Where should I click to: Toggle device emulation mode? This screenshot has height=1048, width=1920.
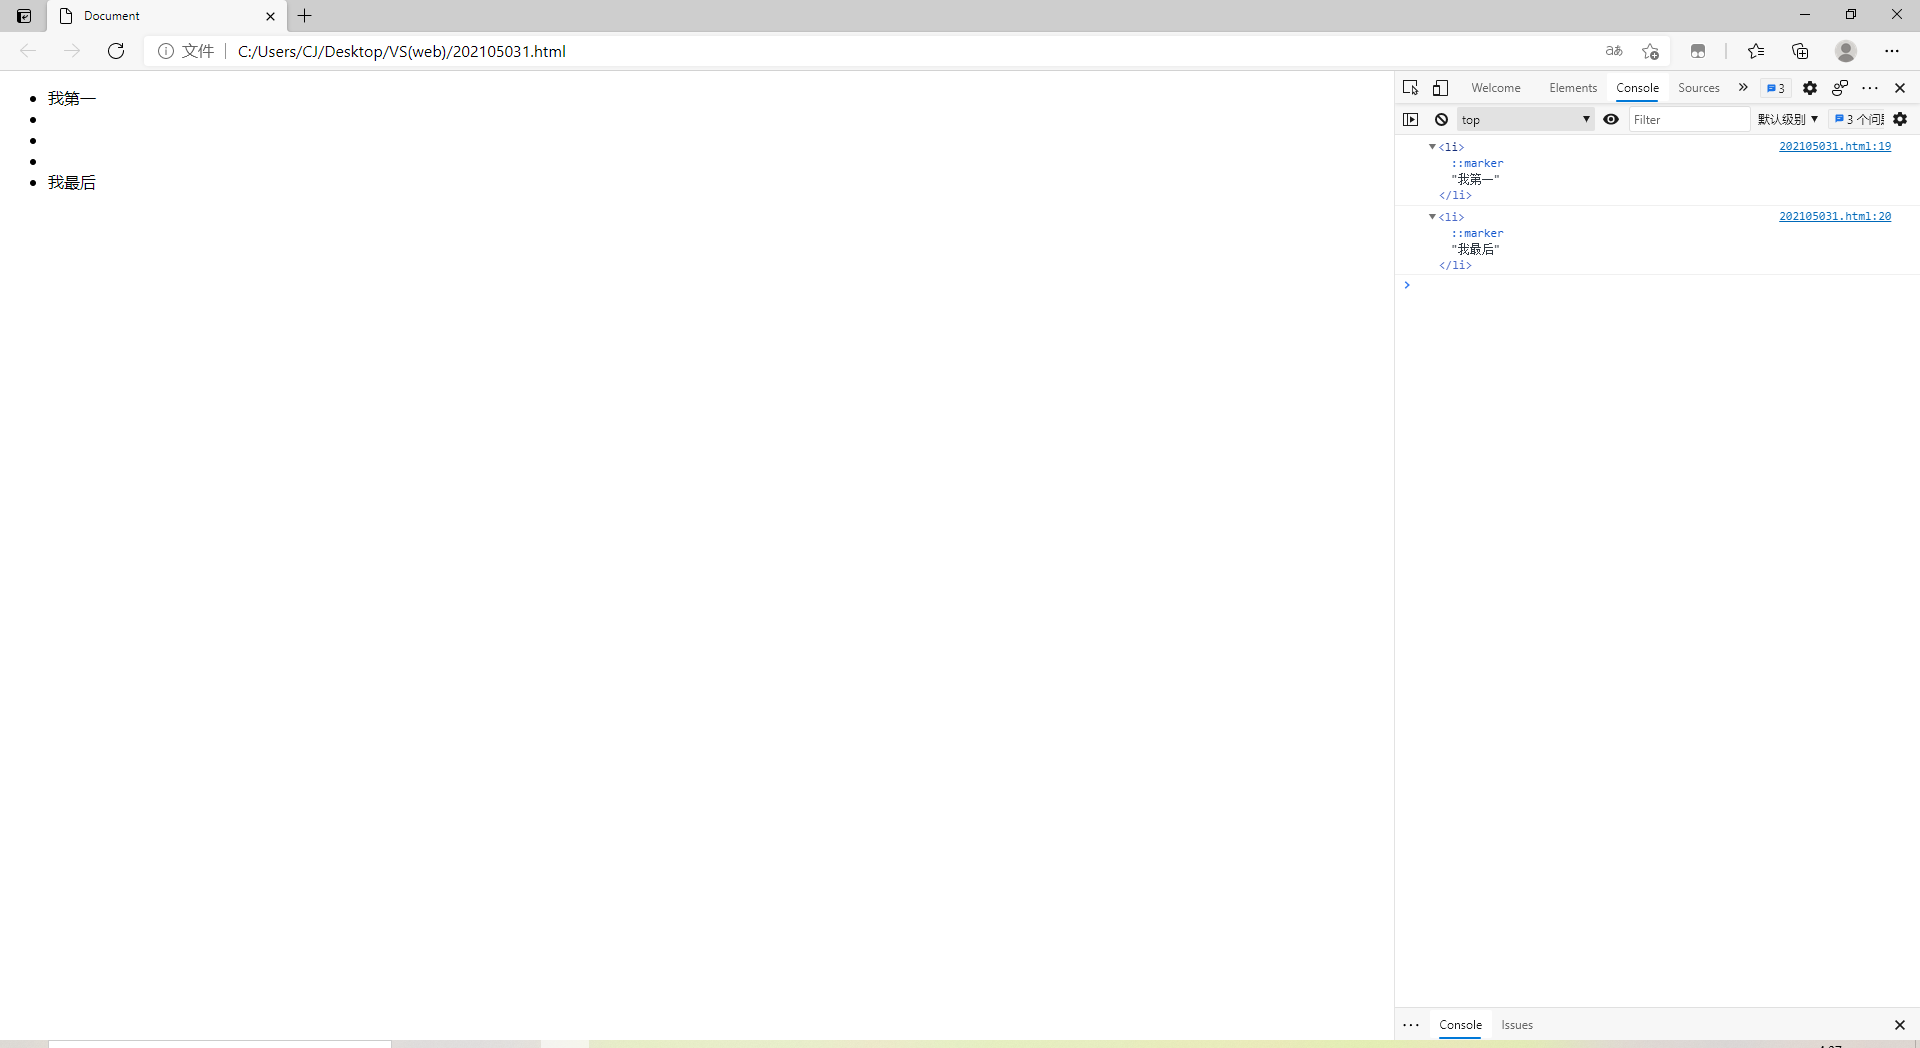pyautogui.click(x=1440, y=88)
